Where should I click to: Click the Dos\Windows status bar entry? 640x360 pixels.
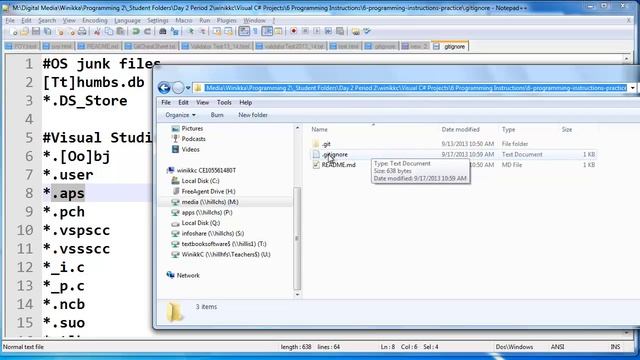(x=514, y=347)
